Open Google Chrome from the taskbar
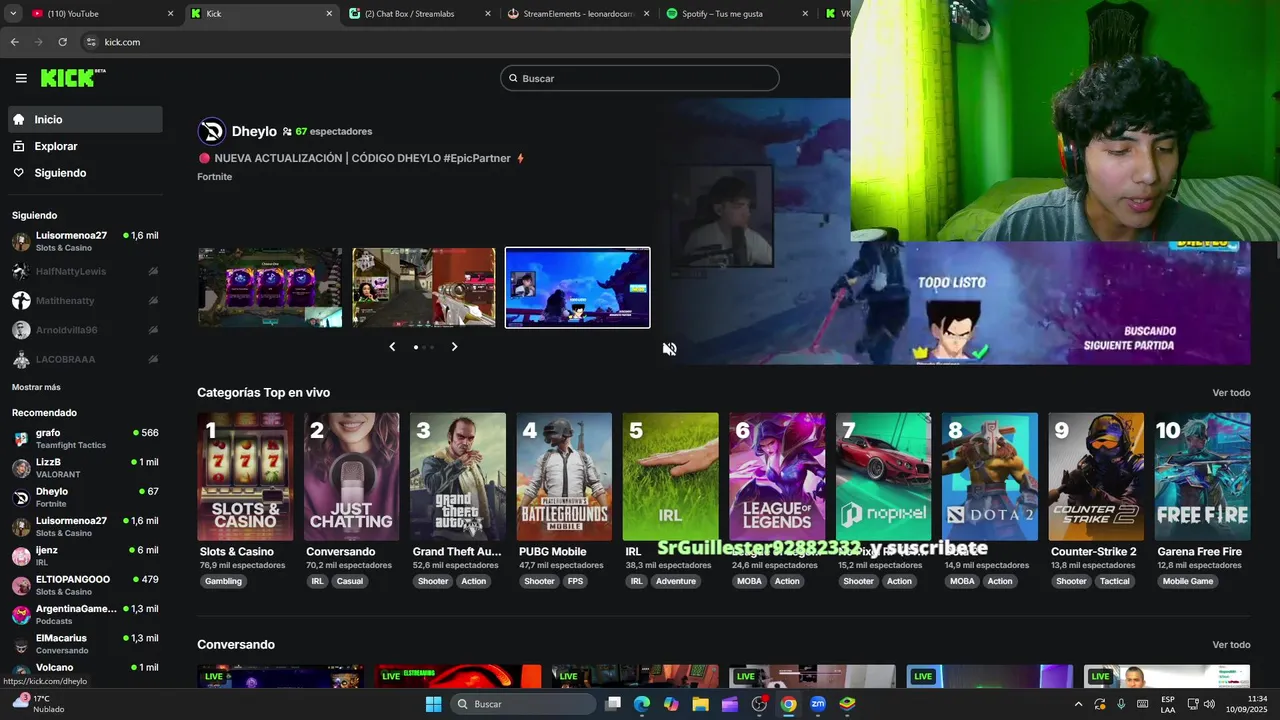1280x720 pixels. point(789,704)
